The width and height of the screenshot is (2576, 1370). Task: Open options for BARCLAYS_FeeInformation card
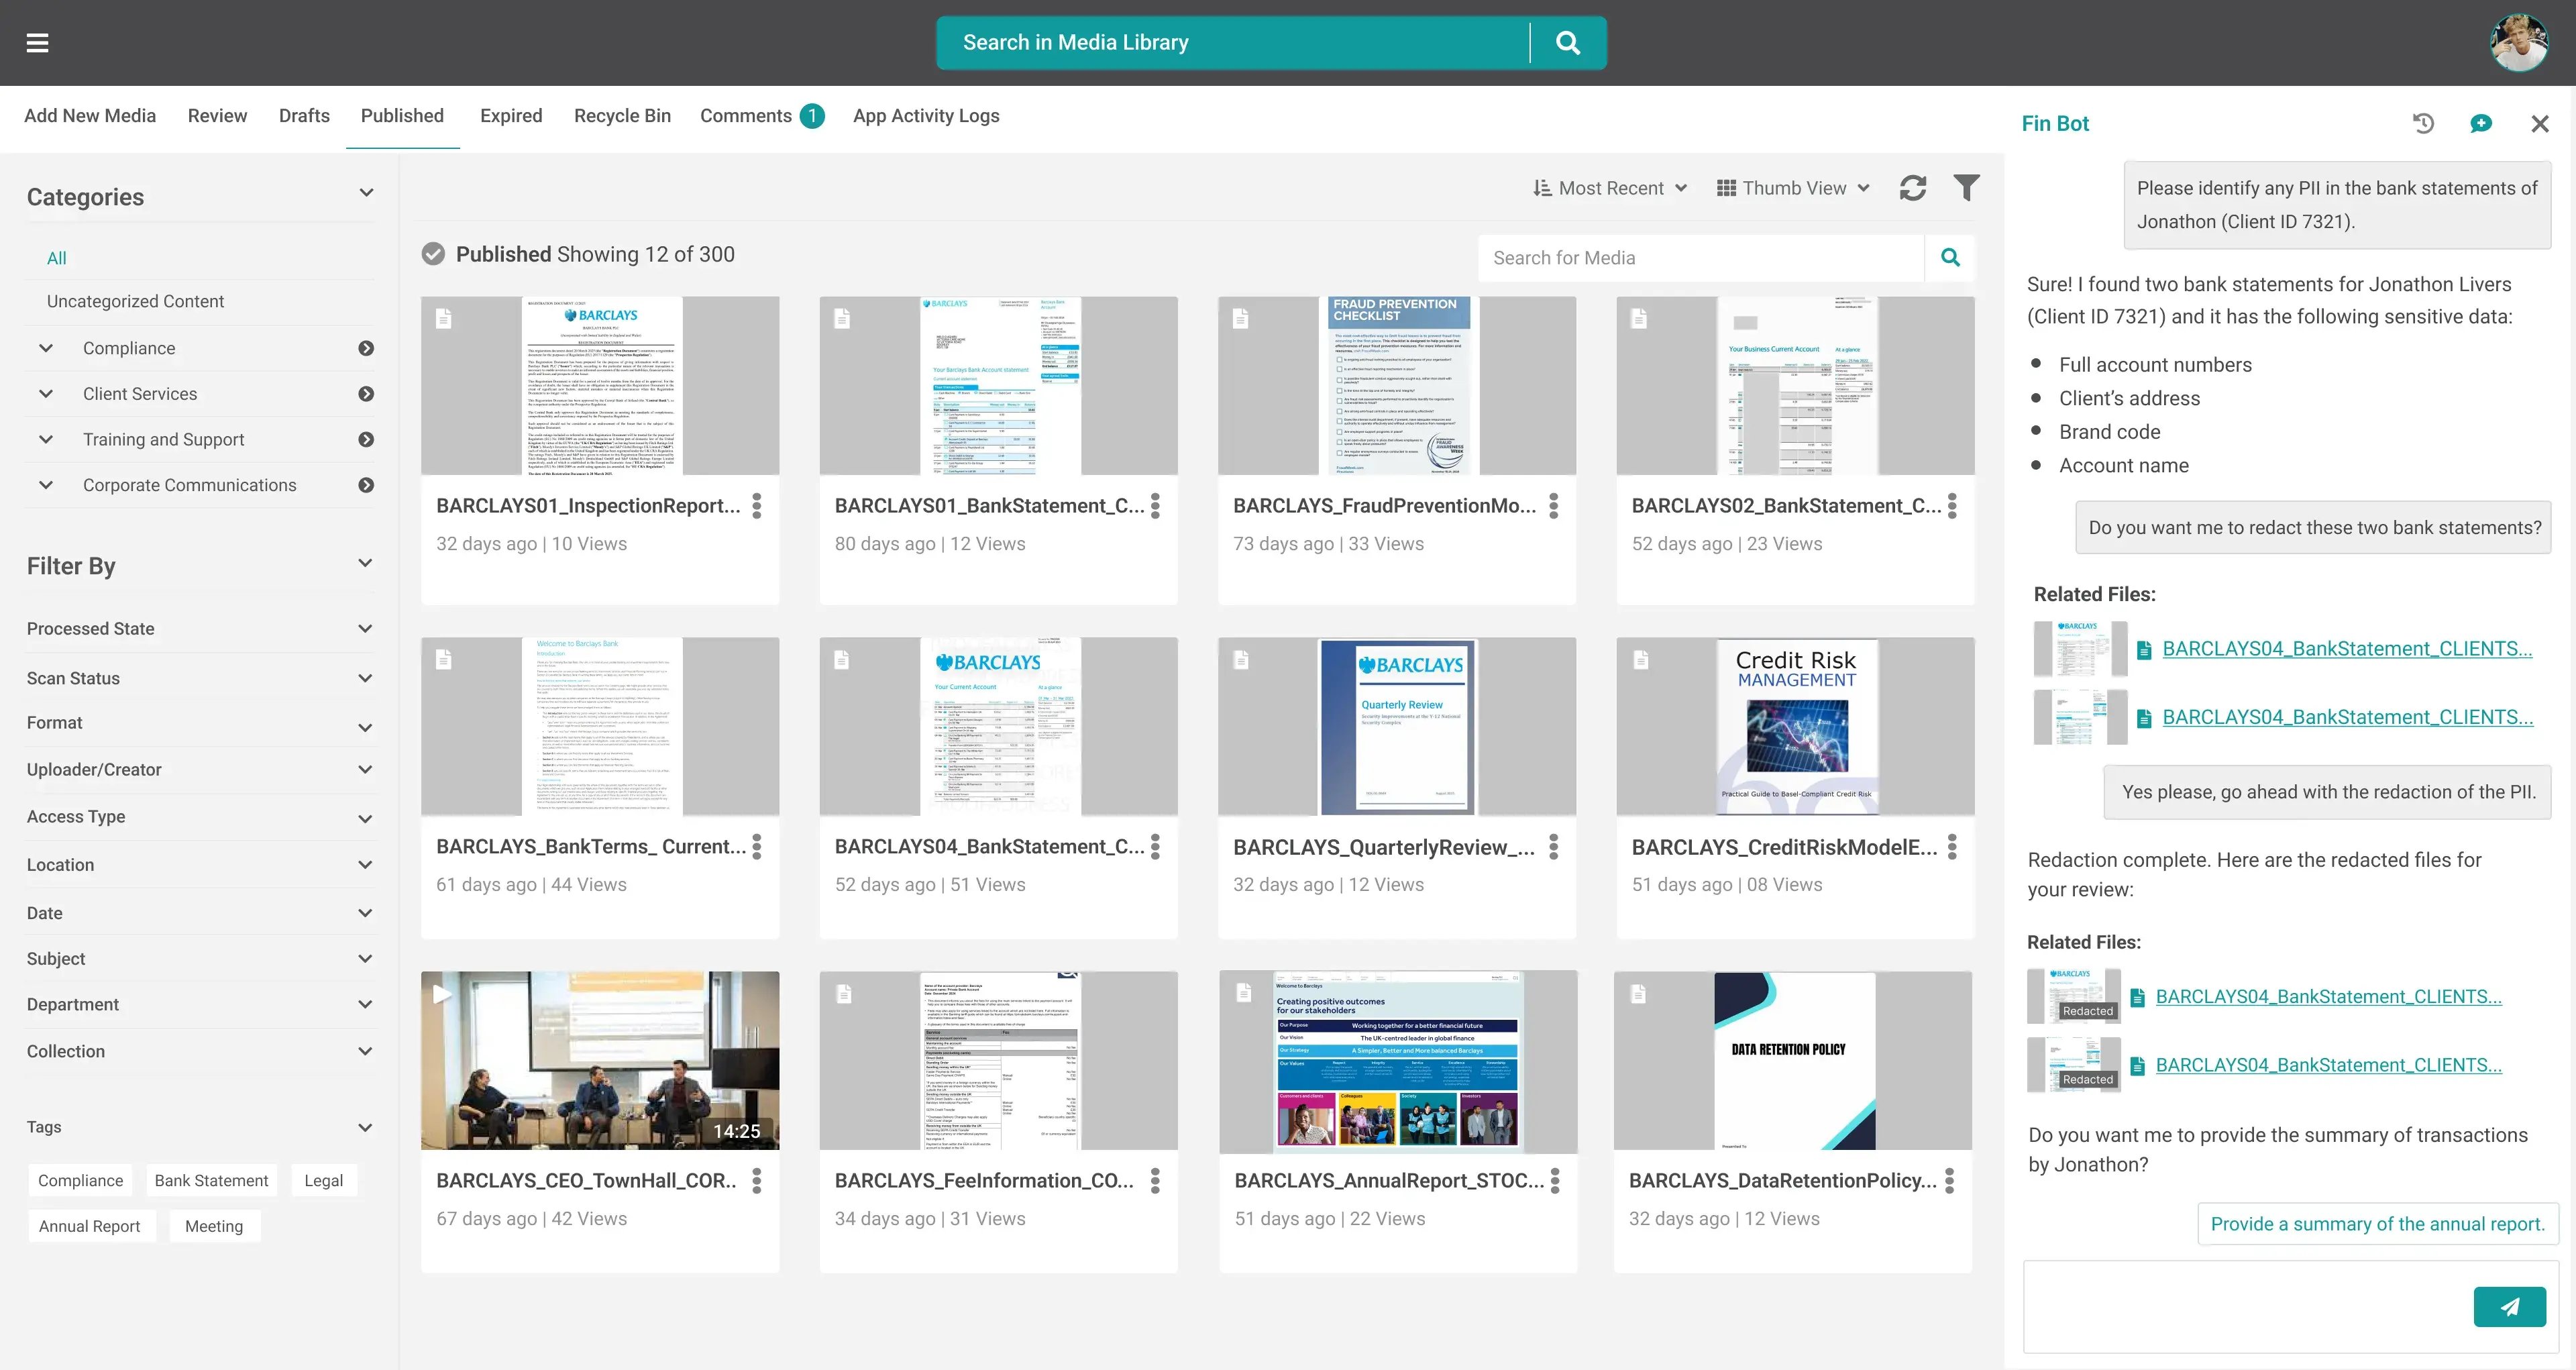(1155, 1181)
